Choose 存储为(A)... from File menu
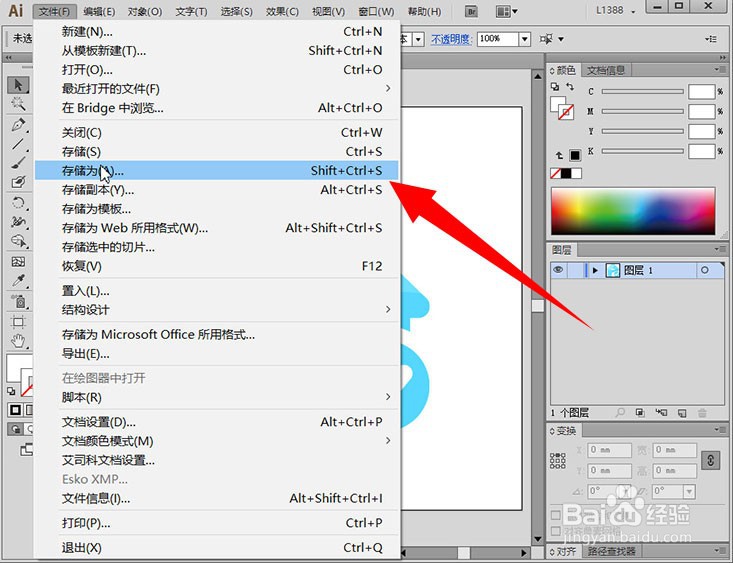 point(217,171)
